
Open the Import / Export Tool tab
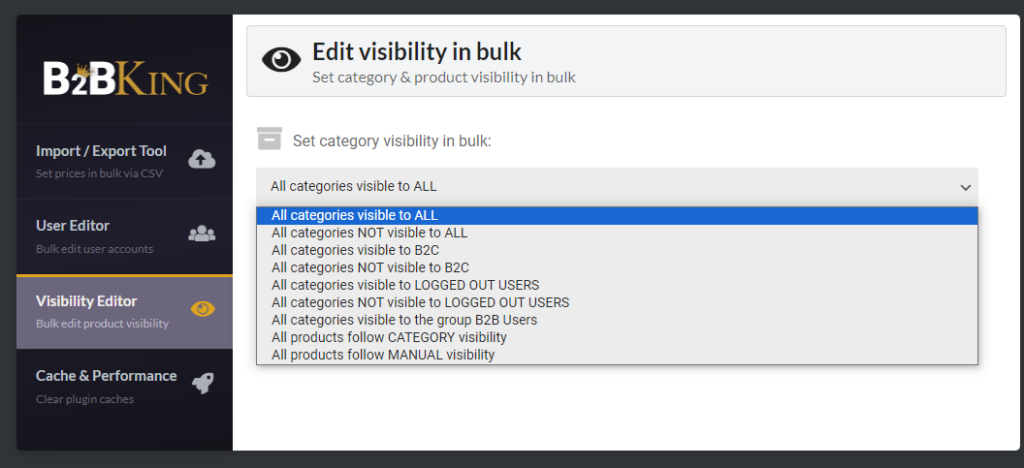pyautogui.click(x=101, y=151)
